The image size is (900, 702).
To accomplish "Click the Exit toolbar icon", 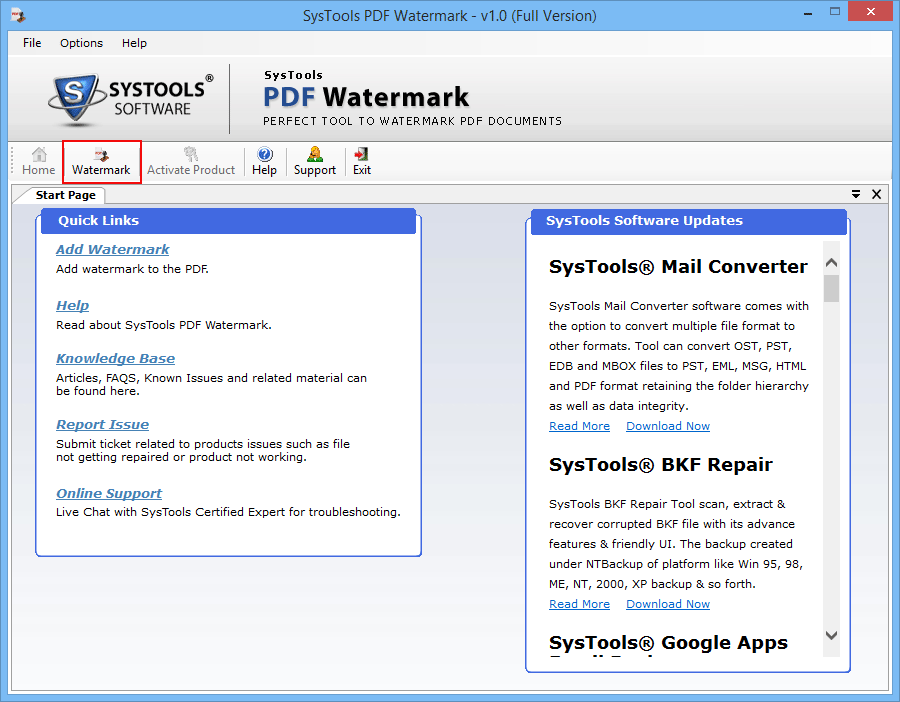I will point(362,162).
